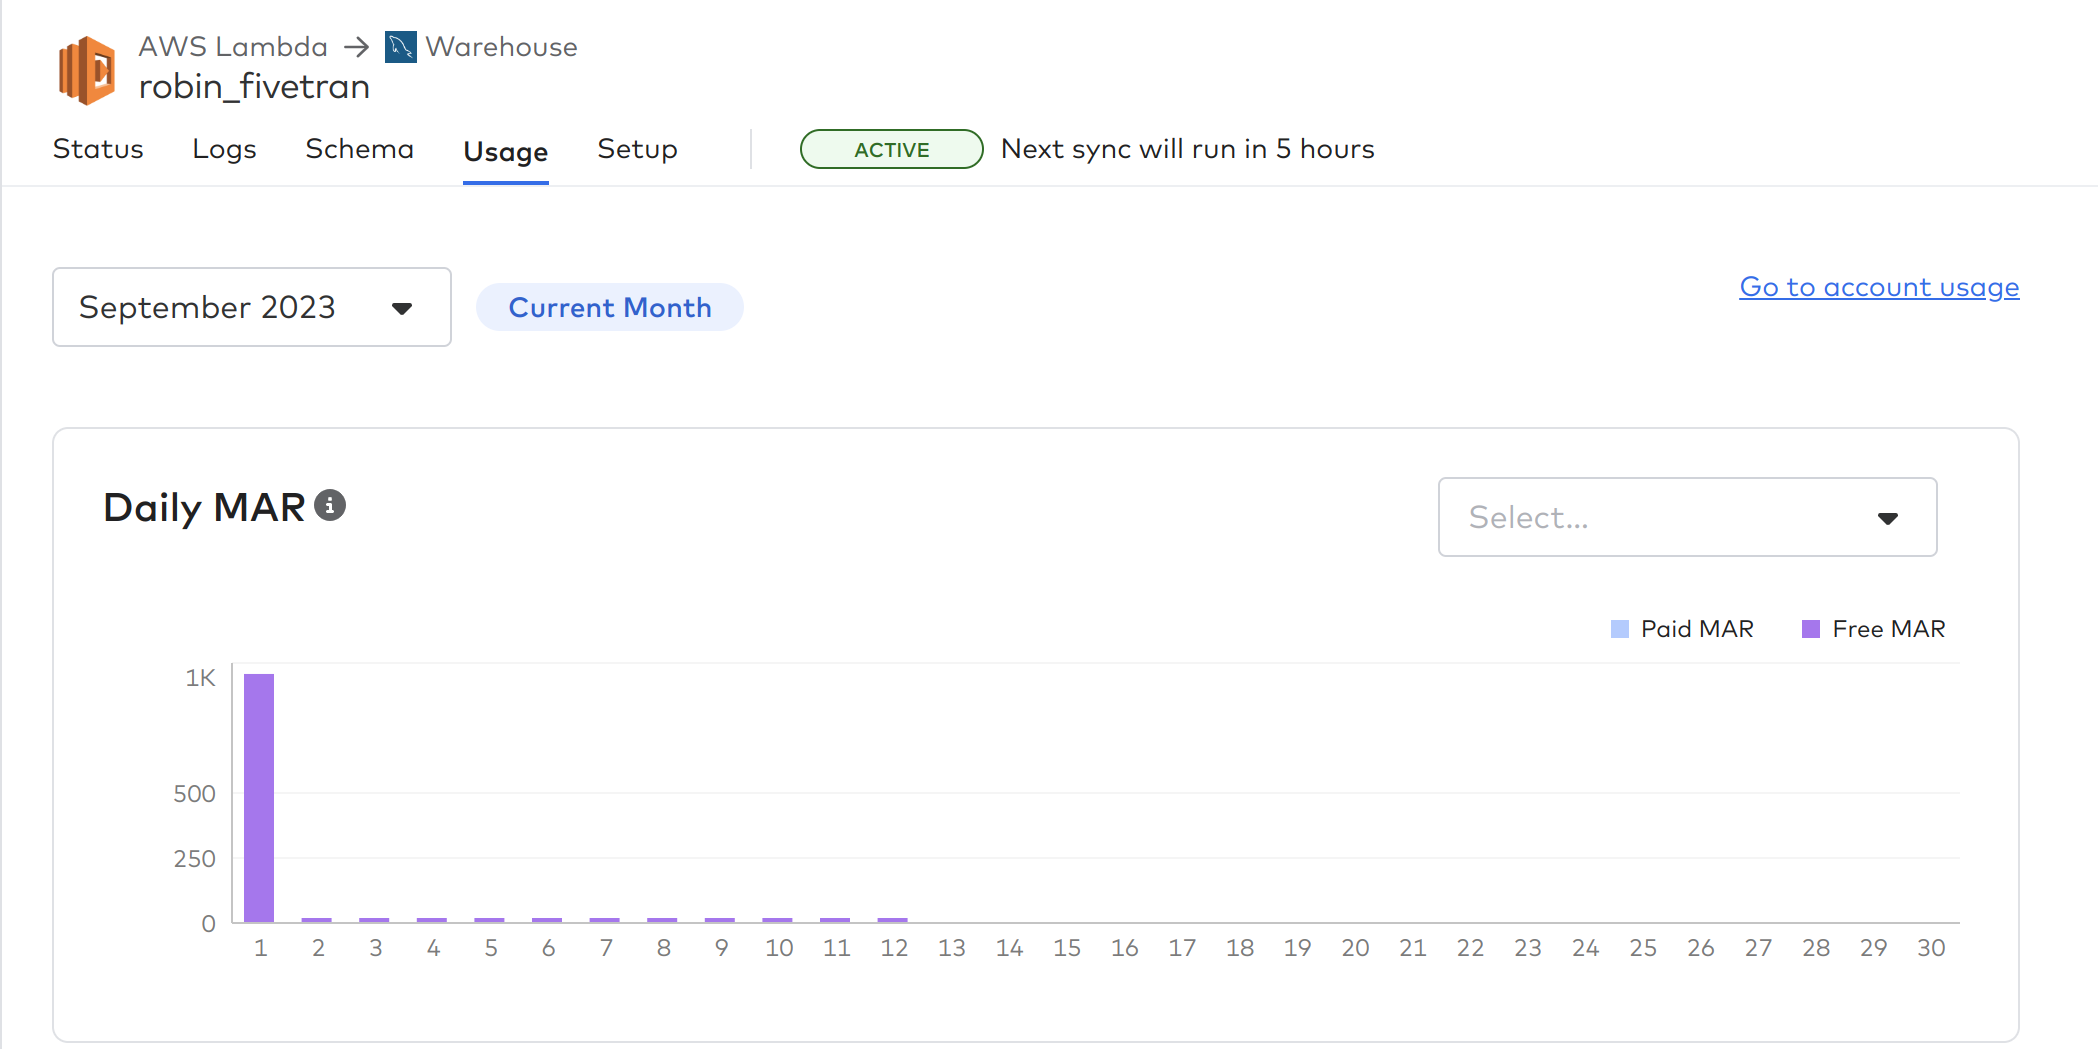The image size is (2098, 1049).
Task: Click the x-axis label 15
Action: (x=1067, y=948)
